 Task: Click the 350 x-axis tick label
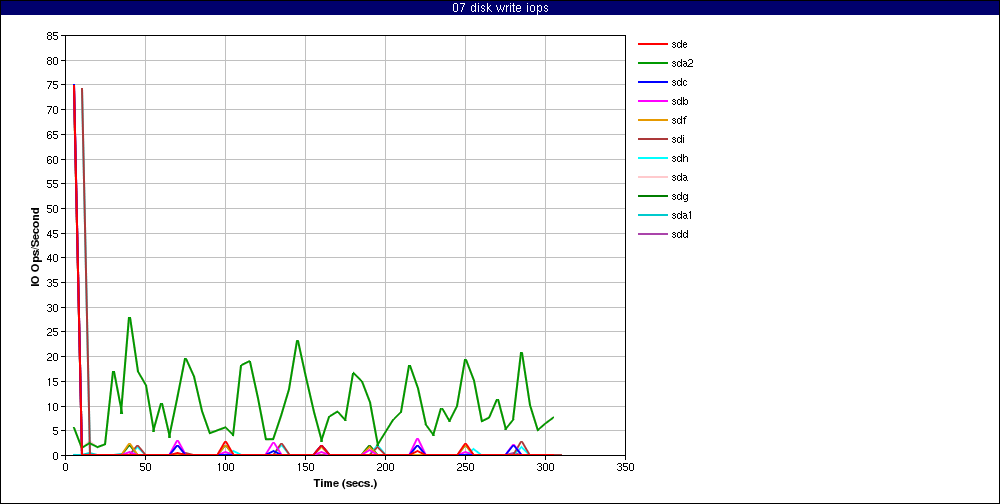coord(626,467)
